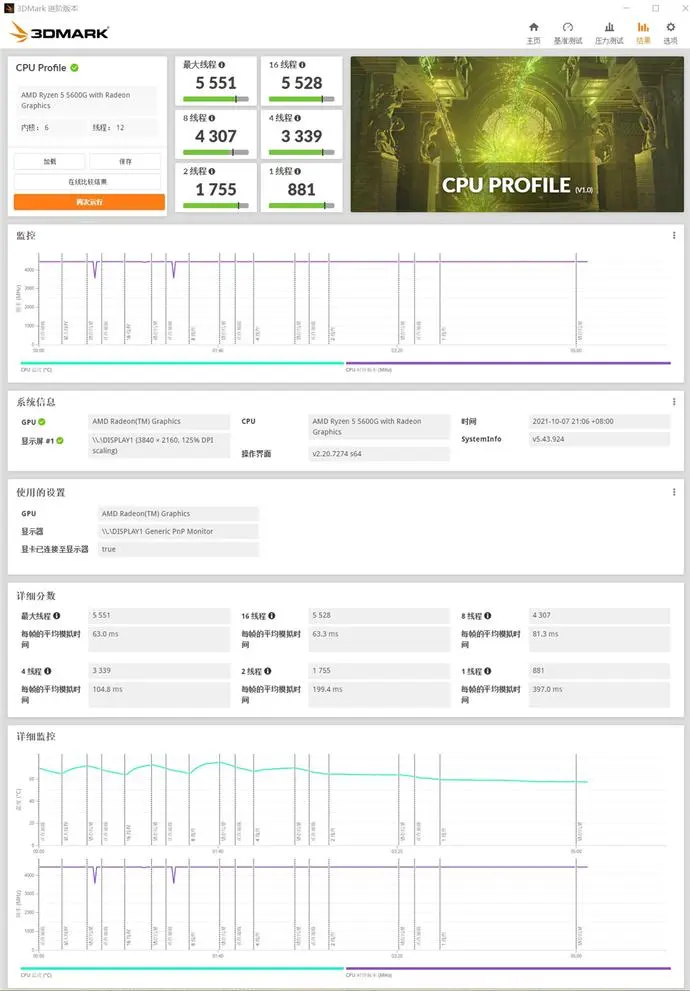Click info icon beside 16 线程 score card
This screenshot has width=690, height=991.
302,64
